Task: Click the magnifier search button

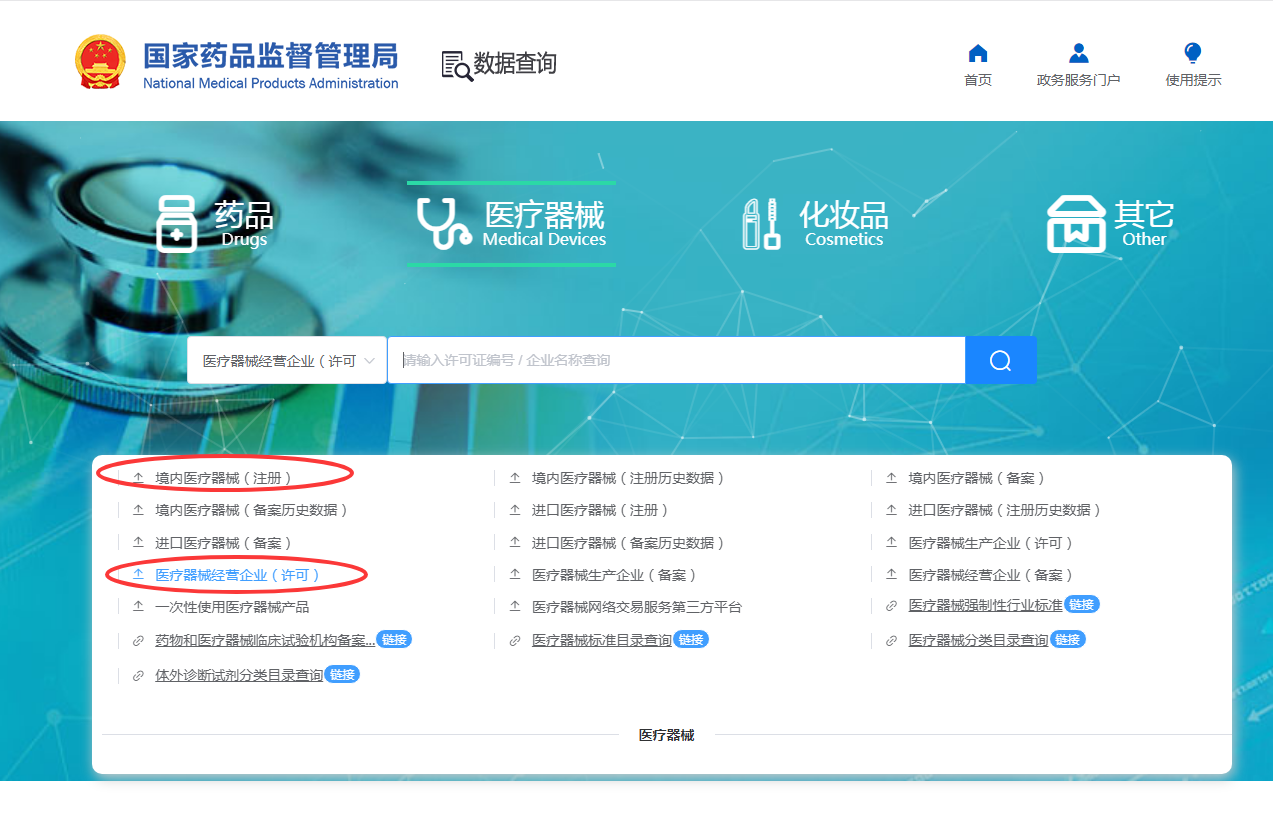Action: pyautogui.click(x=1000, y=360)
